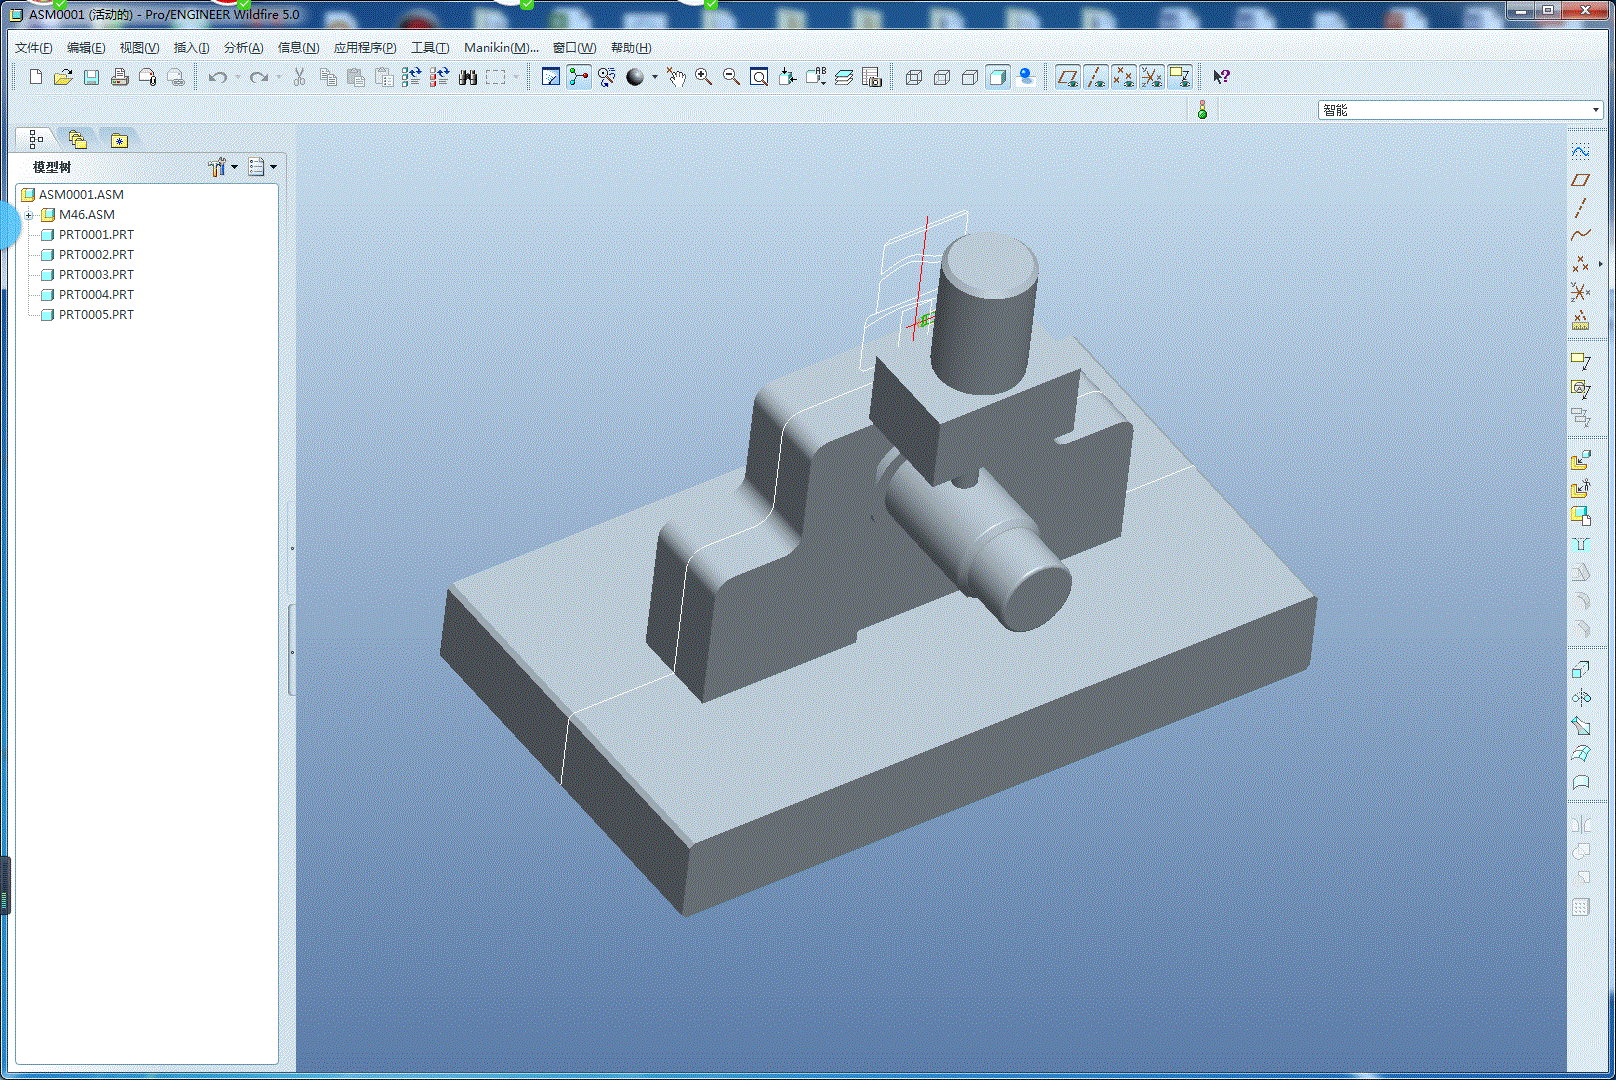Click the Save diskette icon

point(91,77)
